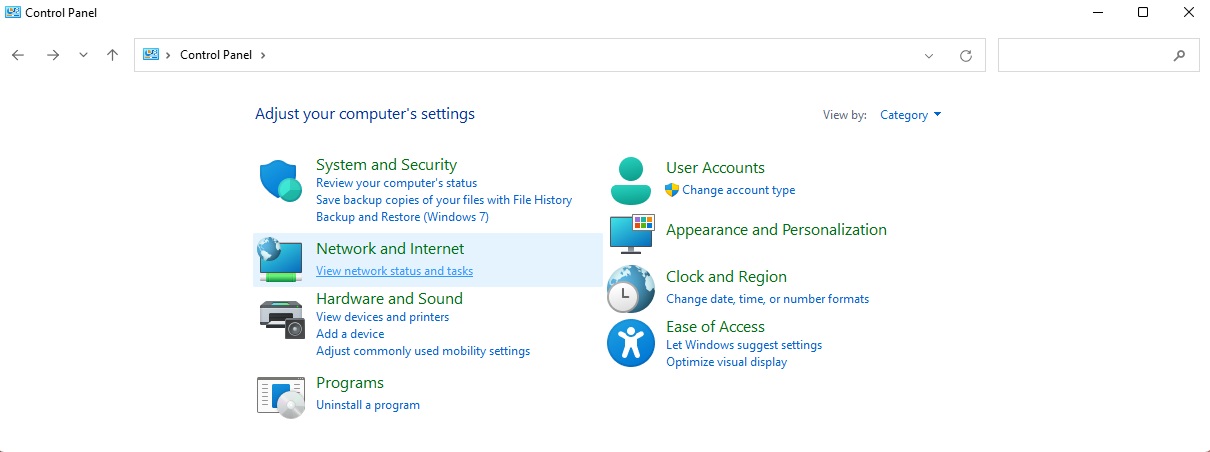Open Appearance and Personalization heading link

click(776, 230)
